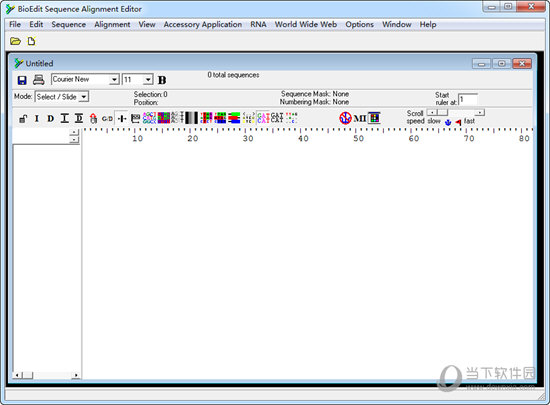Click scroll speed left arrow toward slow

[432, 113]
